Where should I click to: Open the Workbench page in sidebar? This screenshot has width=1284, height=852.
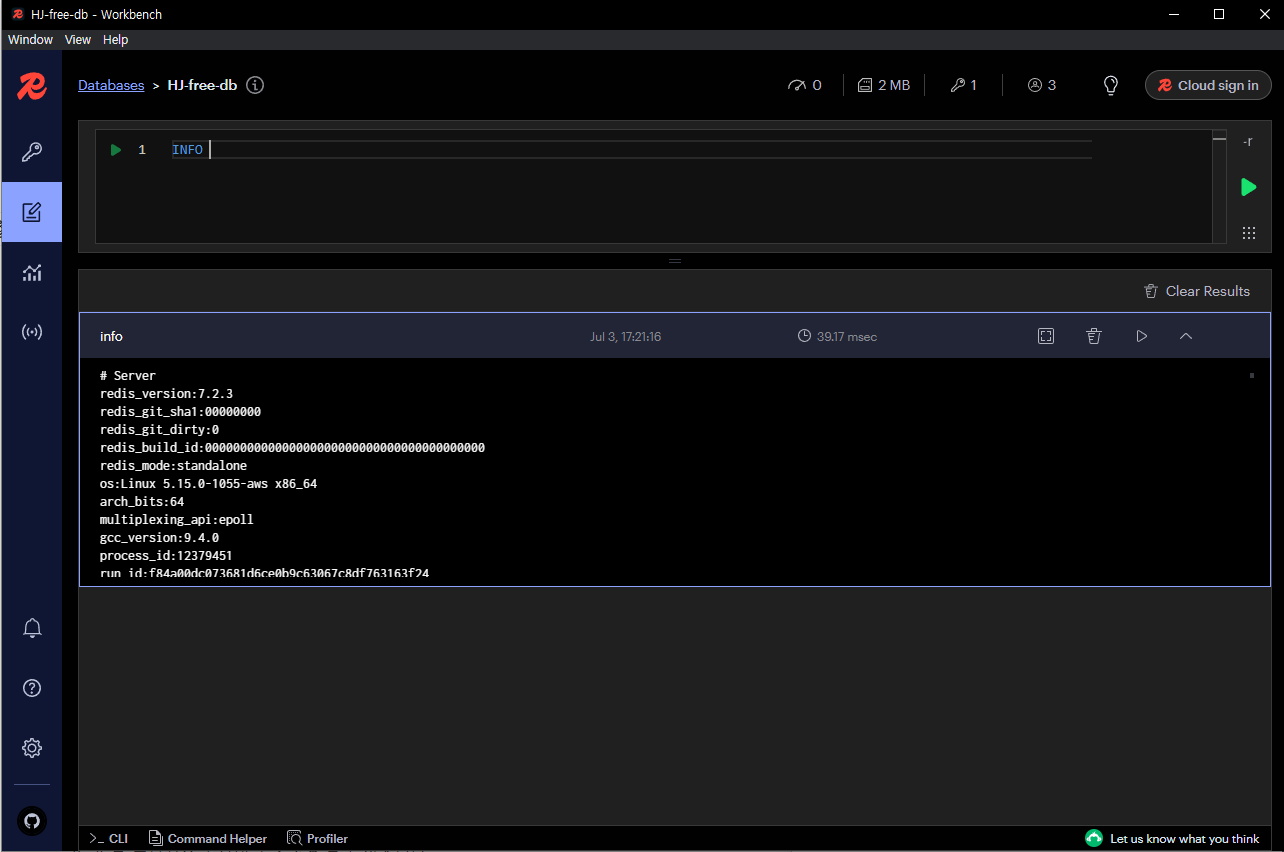pos(32,212)
